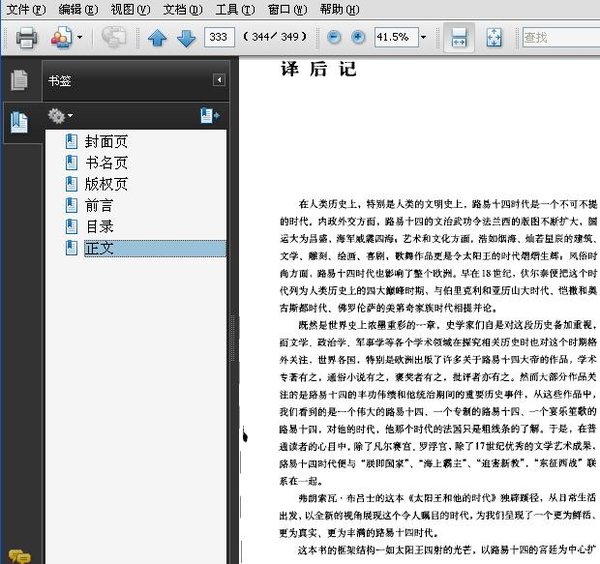Click the 查找 search box
The width and height of the screenshot is (600, 564).
pos(558,38)
